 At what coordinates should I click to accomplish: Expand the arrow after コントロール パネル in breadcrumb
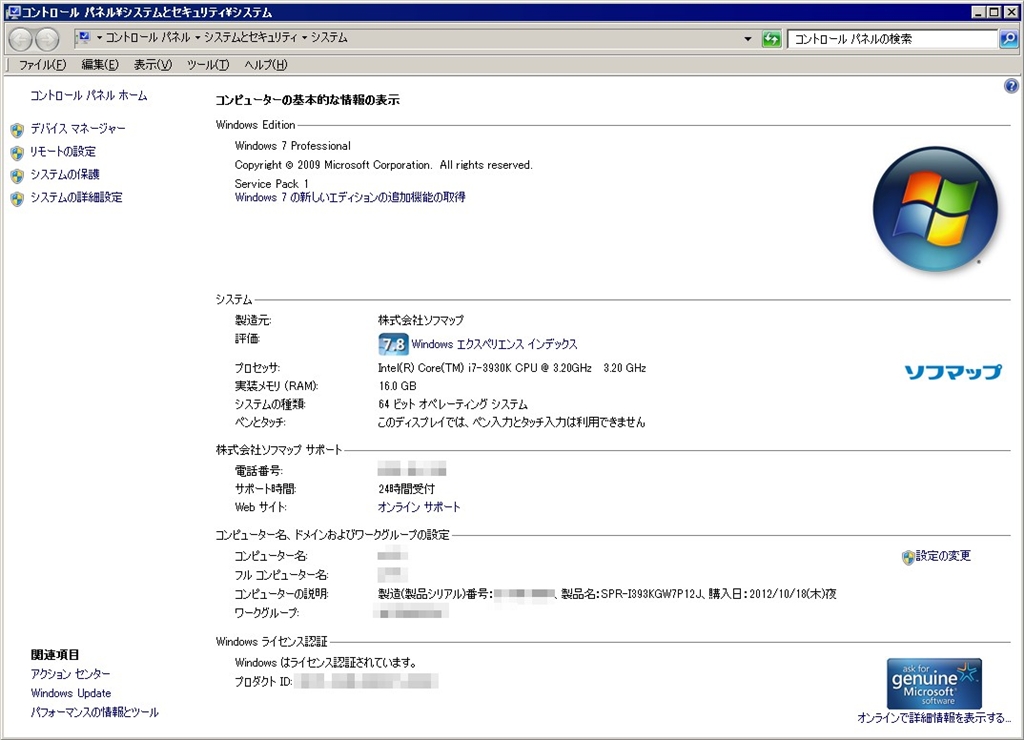pyautogui.click(x=198, y=38)
